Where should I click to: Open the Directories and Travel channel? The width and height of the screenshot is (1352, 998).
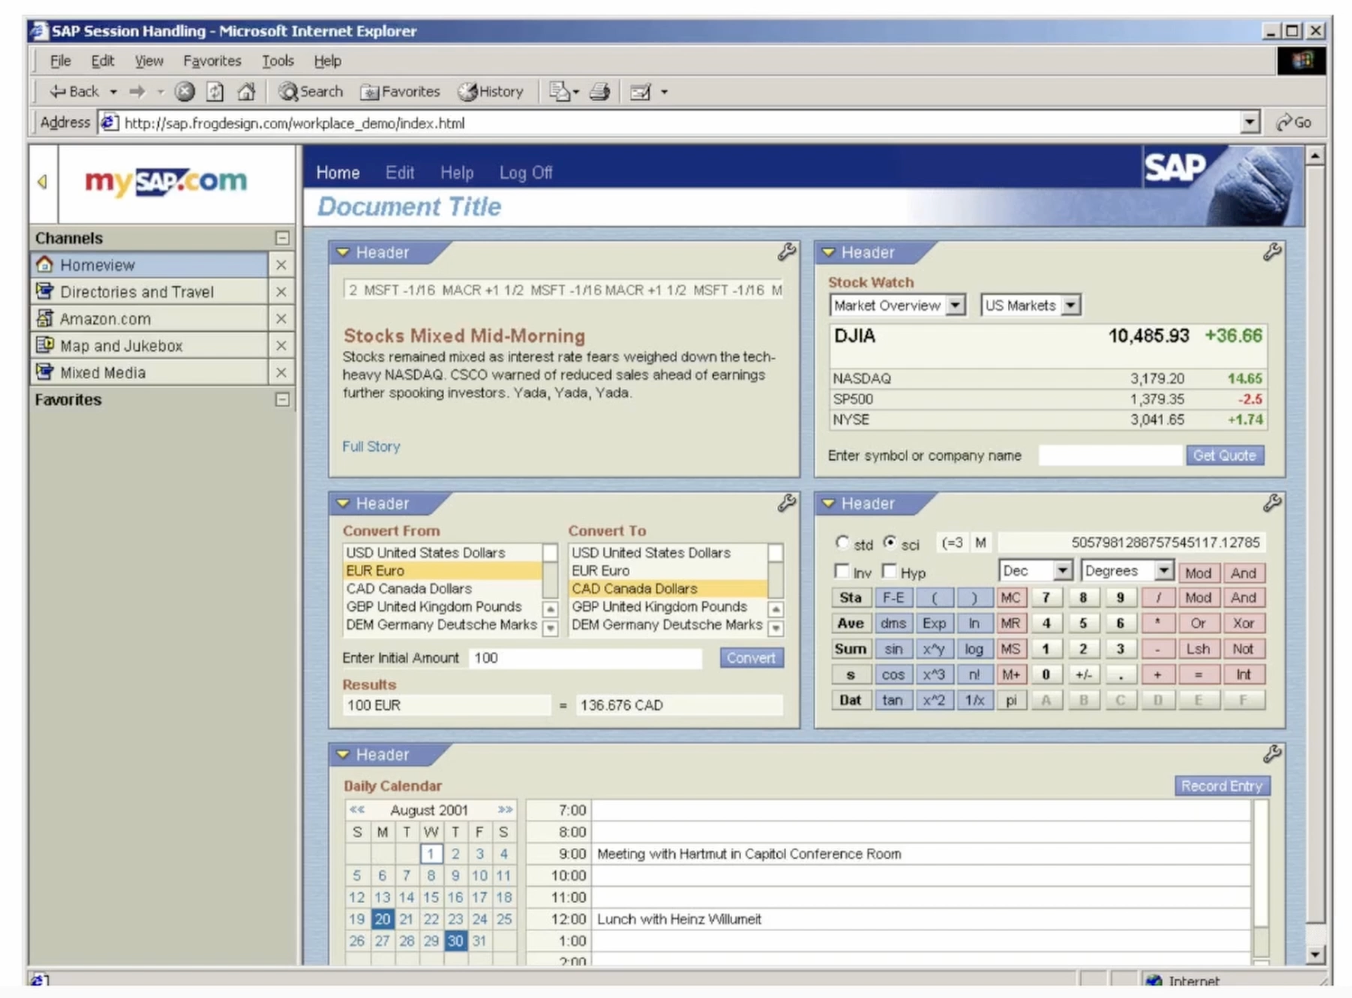(x=150, y=292)
